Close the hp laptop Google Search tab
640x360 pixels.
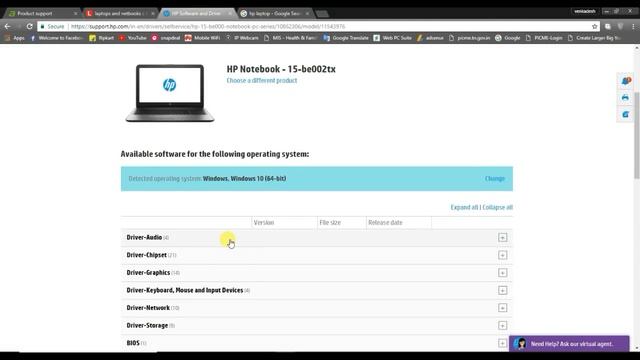click(x=307, y=13)
